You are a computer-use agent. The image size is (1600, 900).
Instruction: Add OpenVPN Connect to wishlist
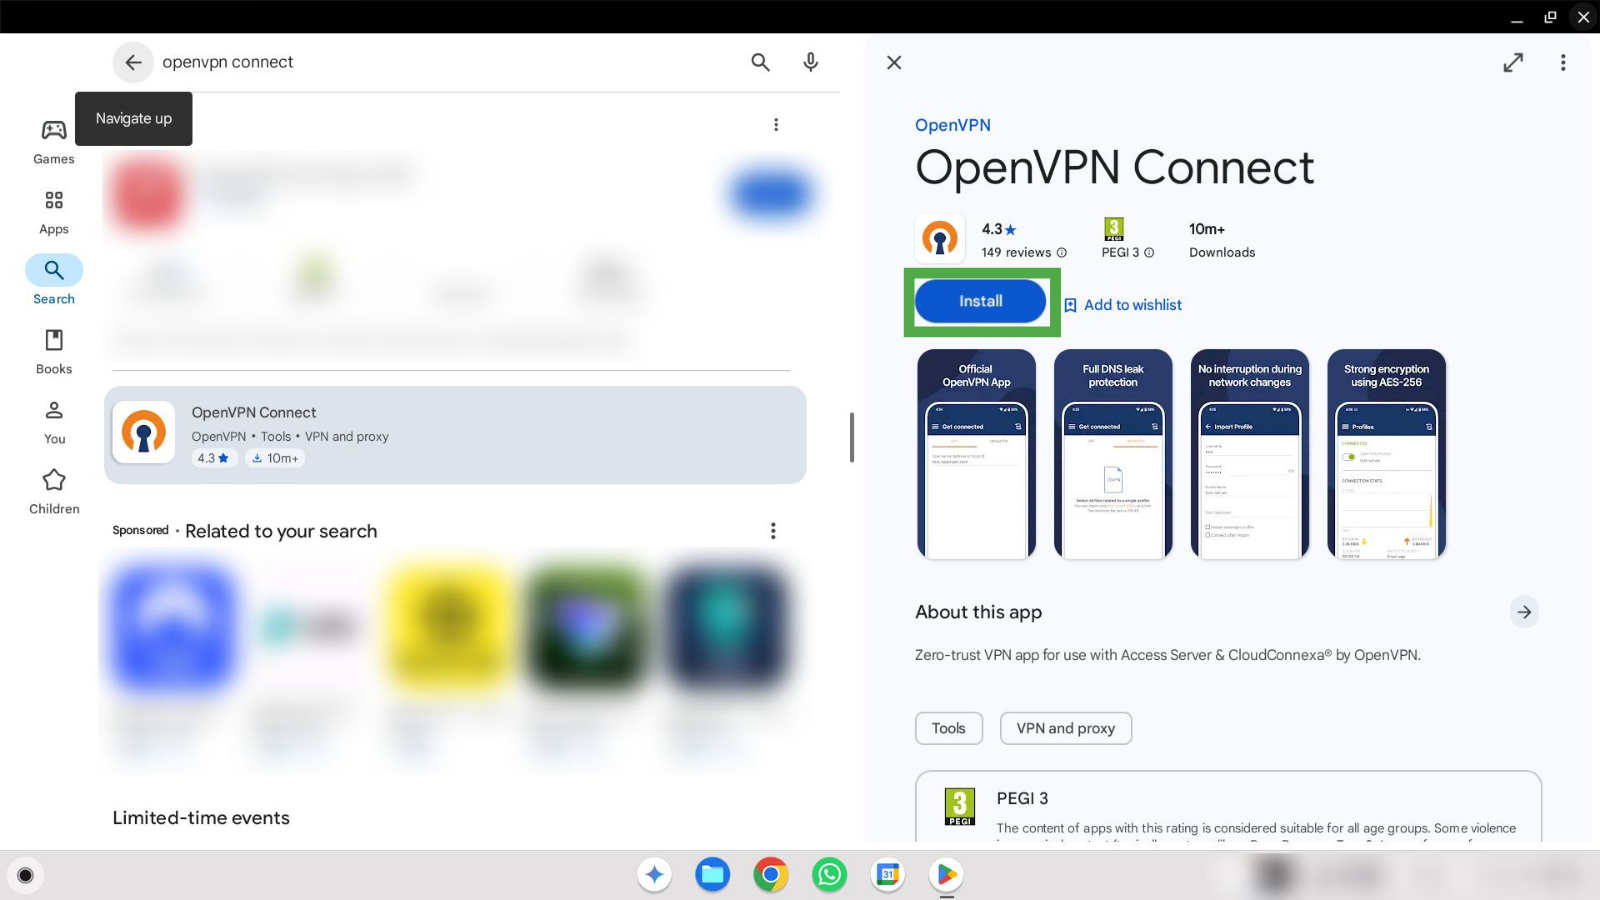coord(1122,305)
